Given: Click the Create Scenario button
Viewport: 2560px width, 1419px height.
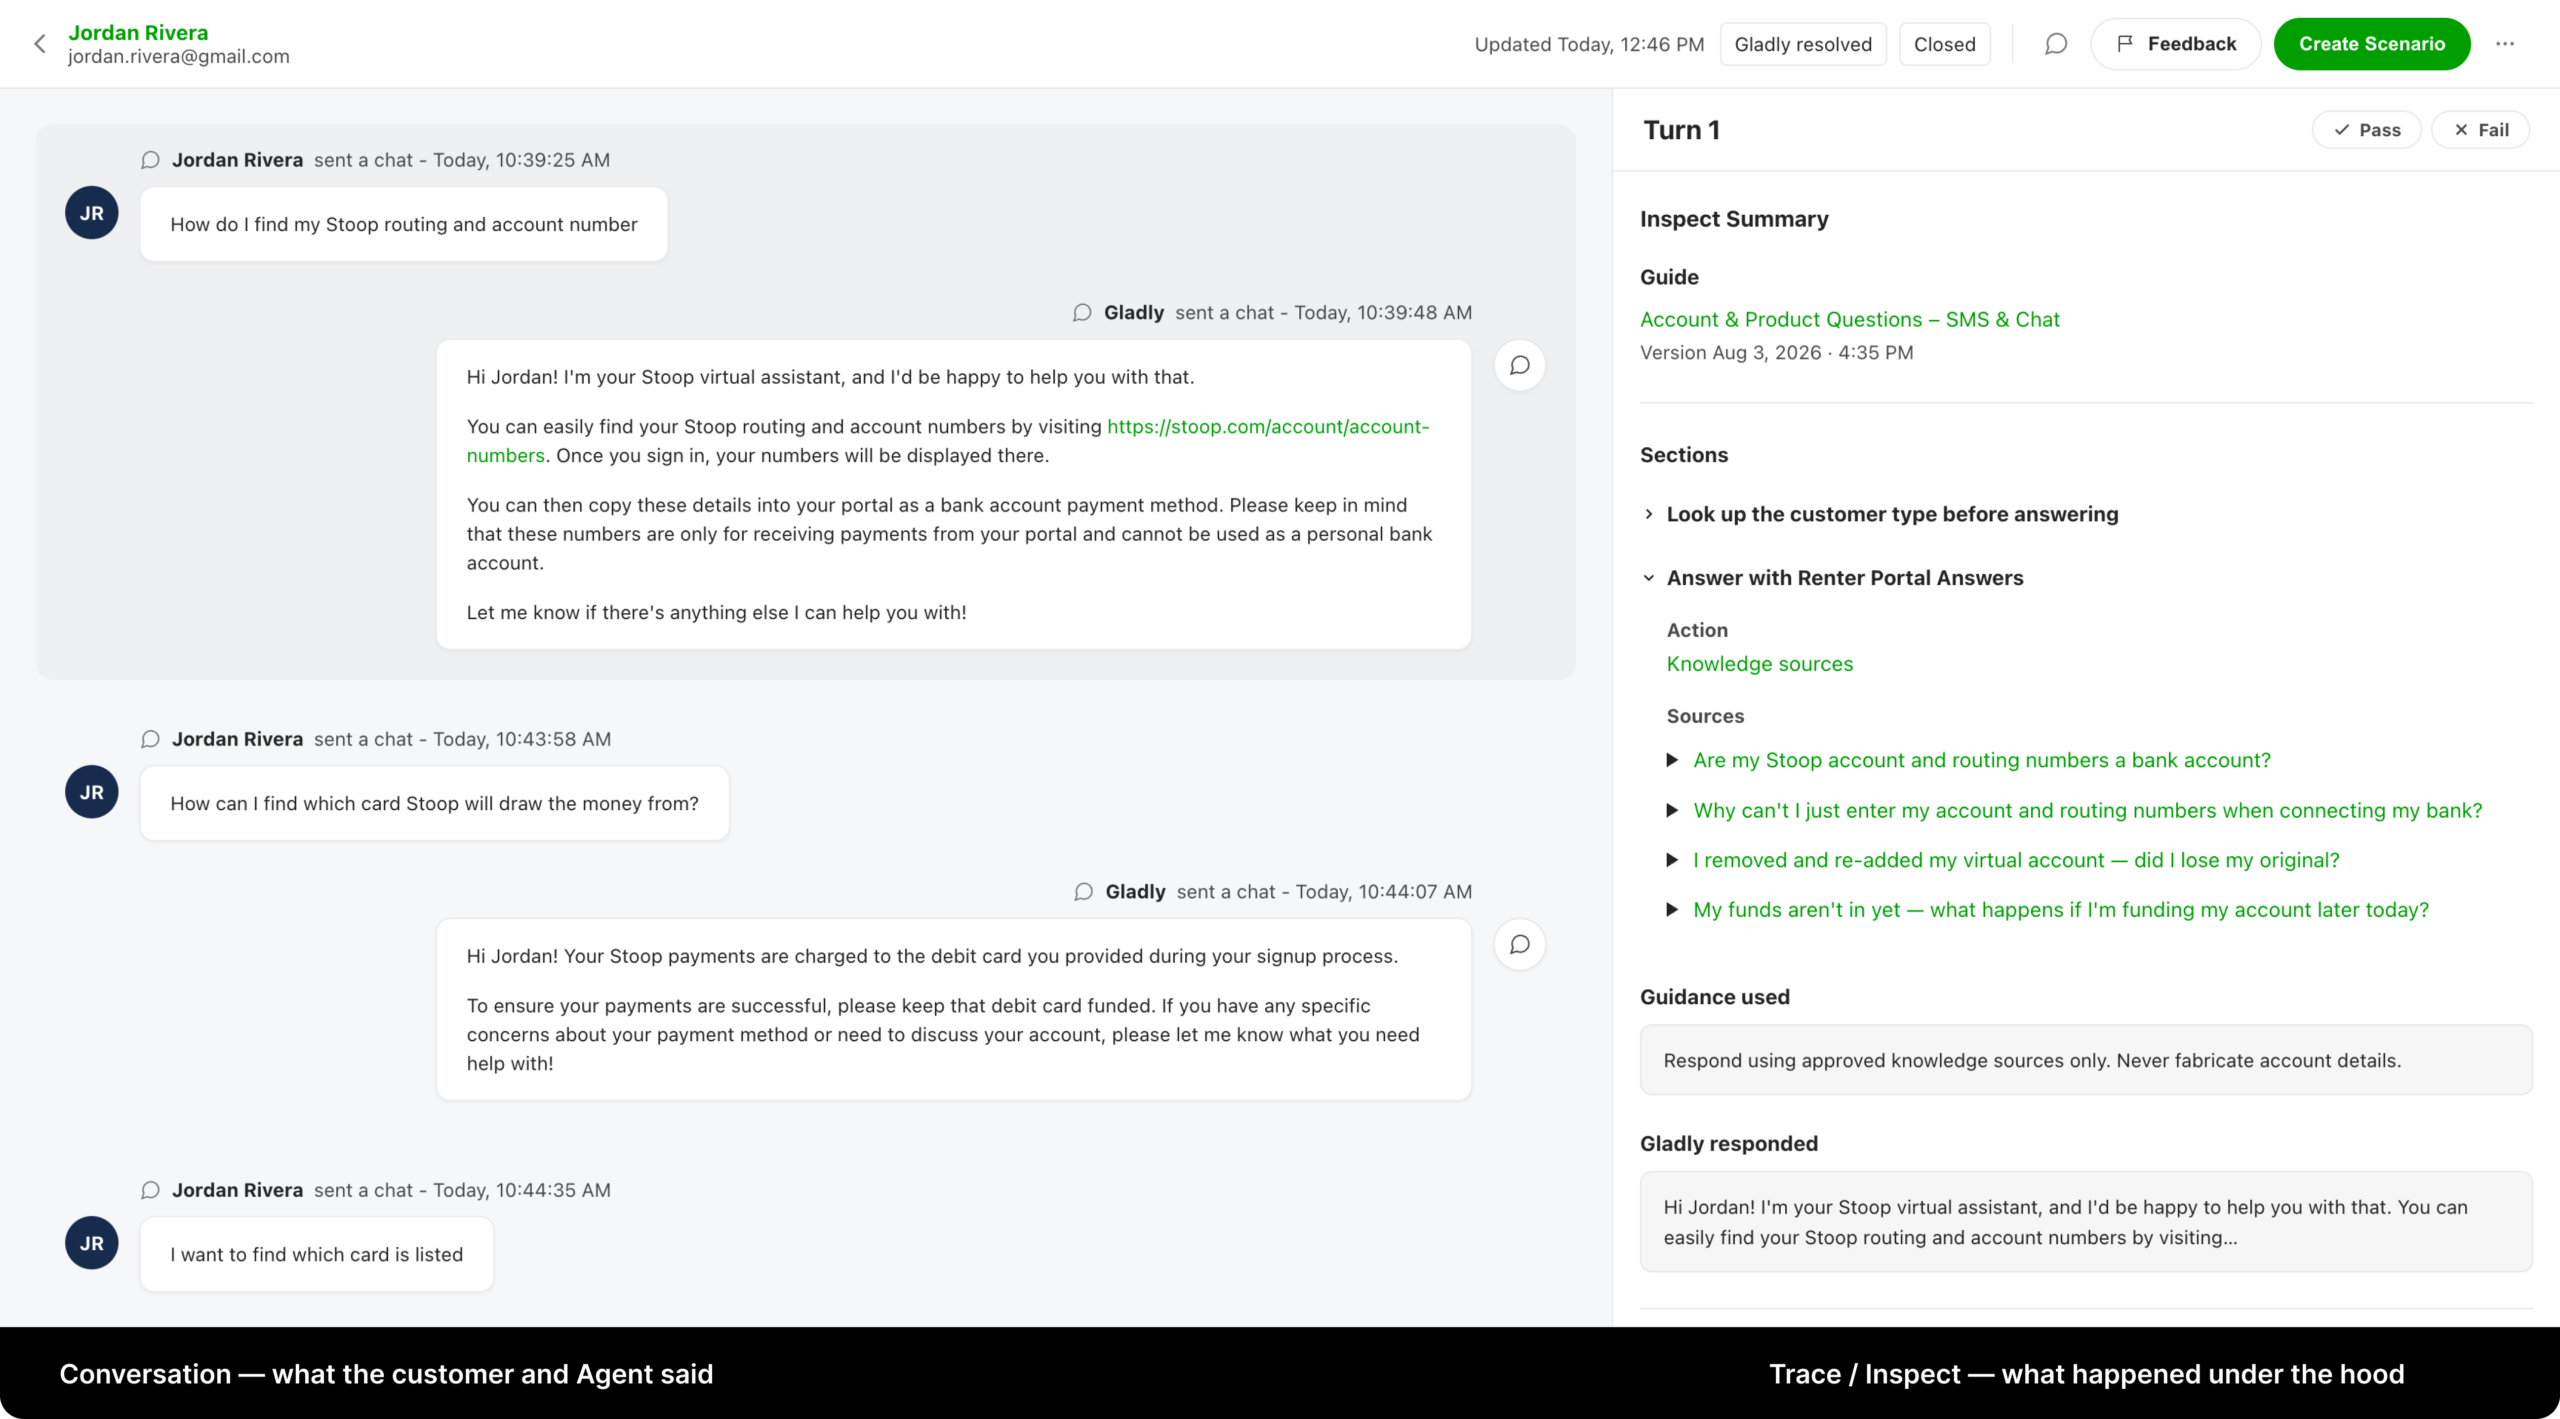Looking at the screenshot, I should tap(2371, 44).
